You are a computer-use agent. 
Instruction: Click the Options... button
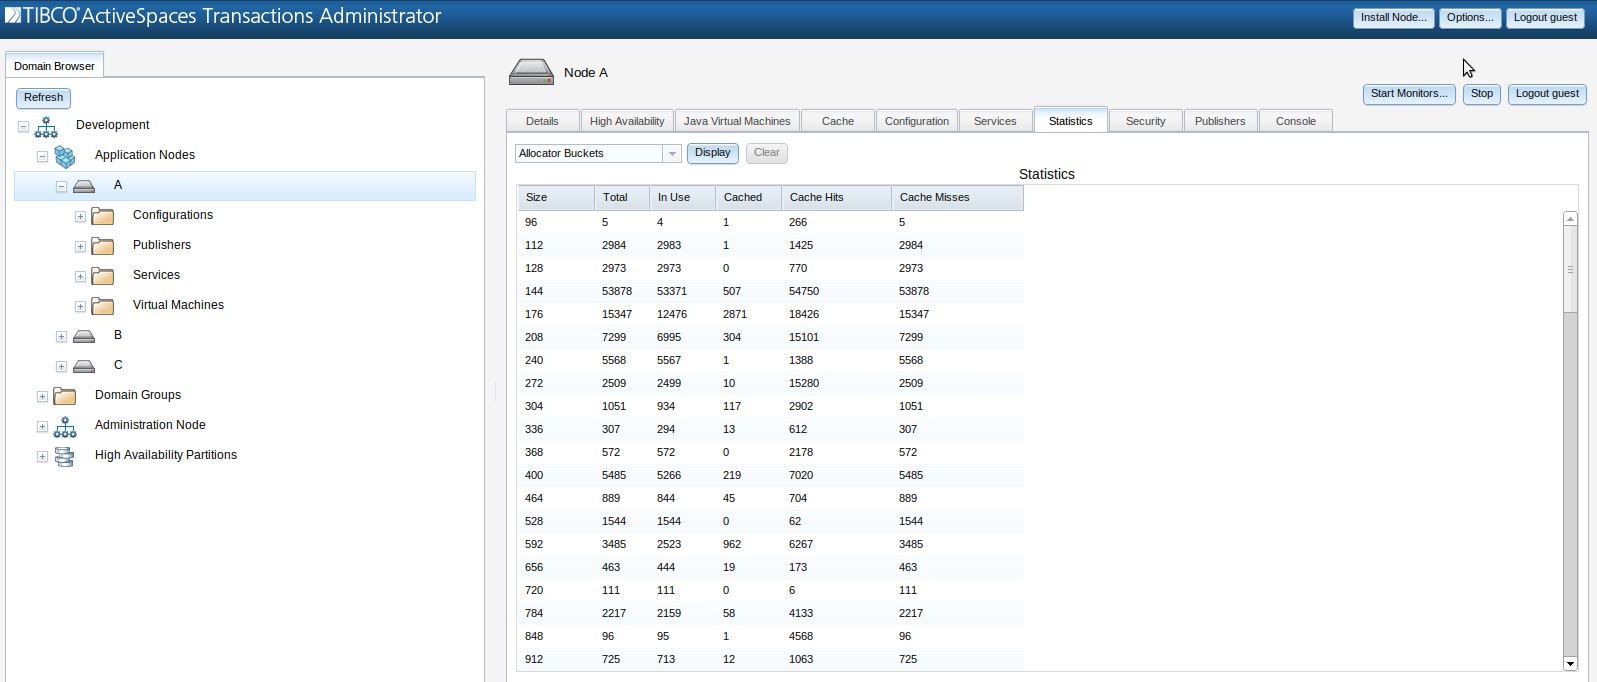pyautogui.click(x=1470, y=18)
